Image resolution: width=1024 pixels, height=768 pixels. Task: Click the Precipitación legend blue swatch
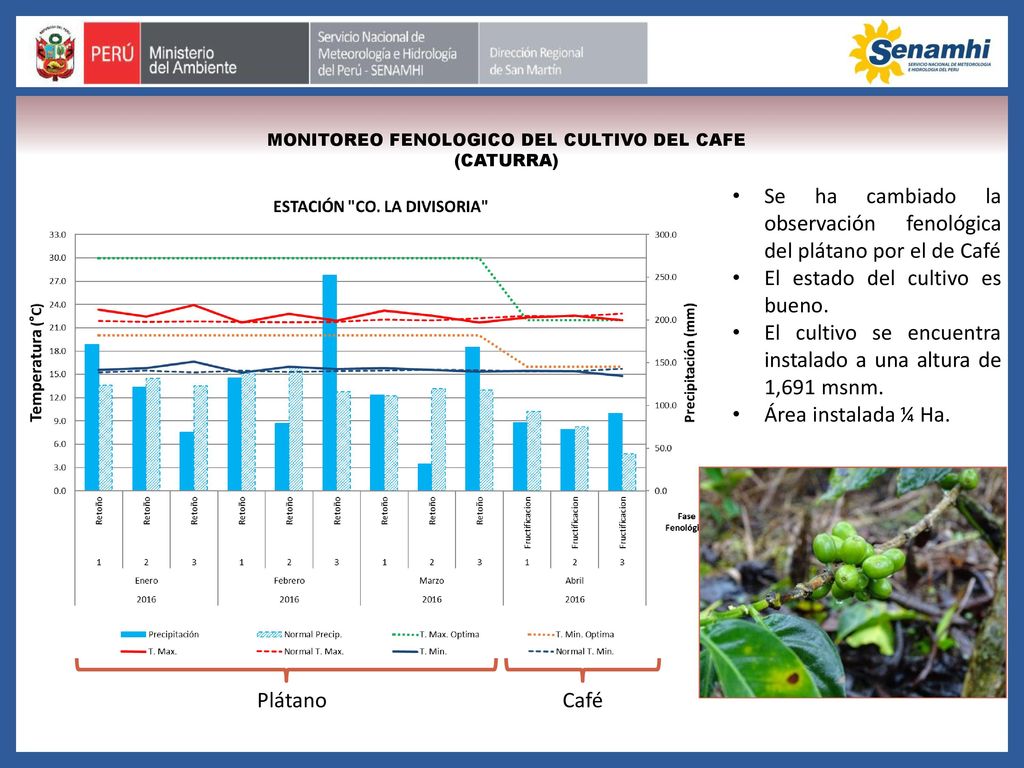click(133, 634)
